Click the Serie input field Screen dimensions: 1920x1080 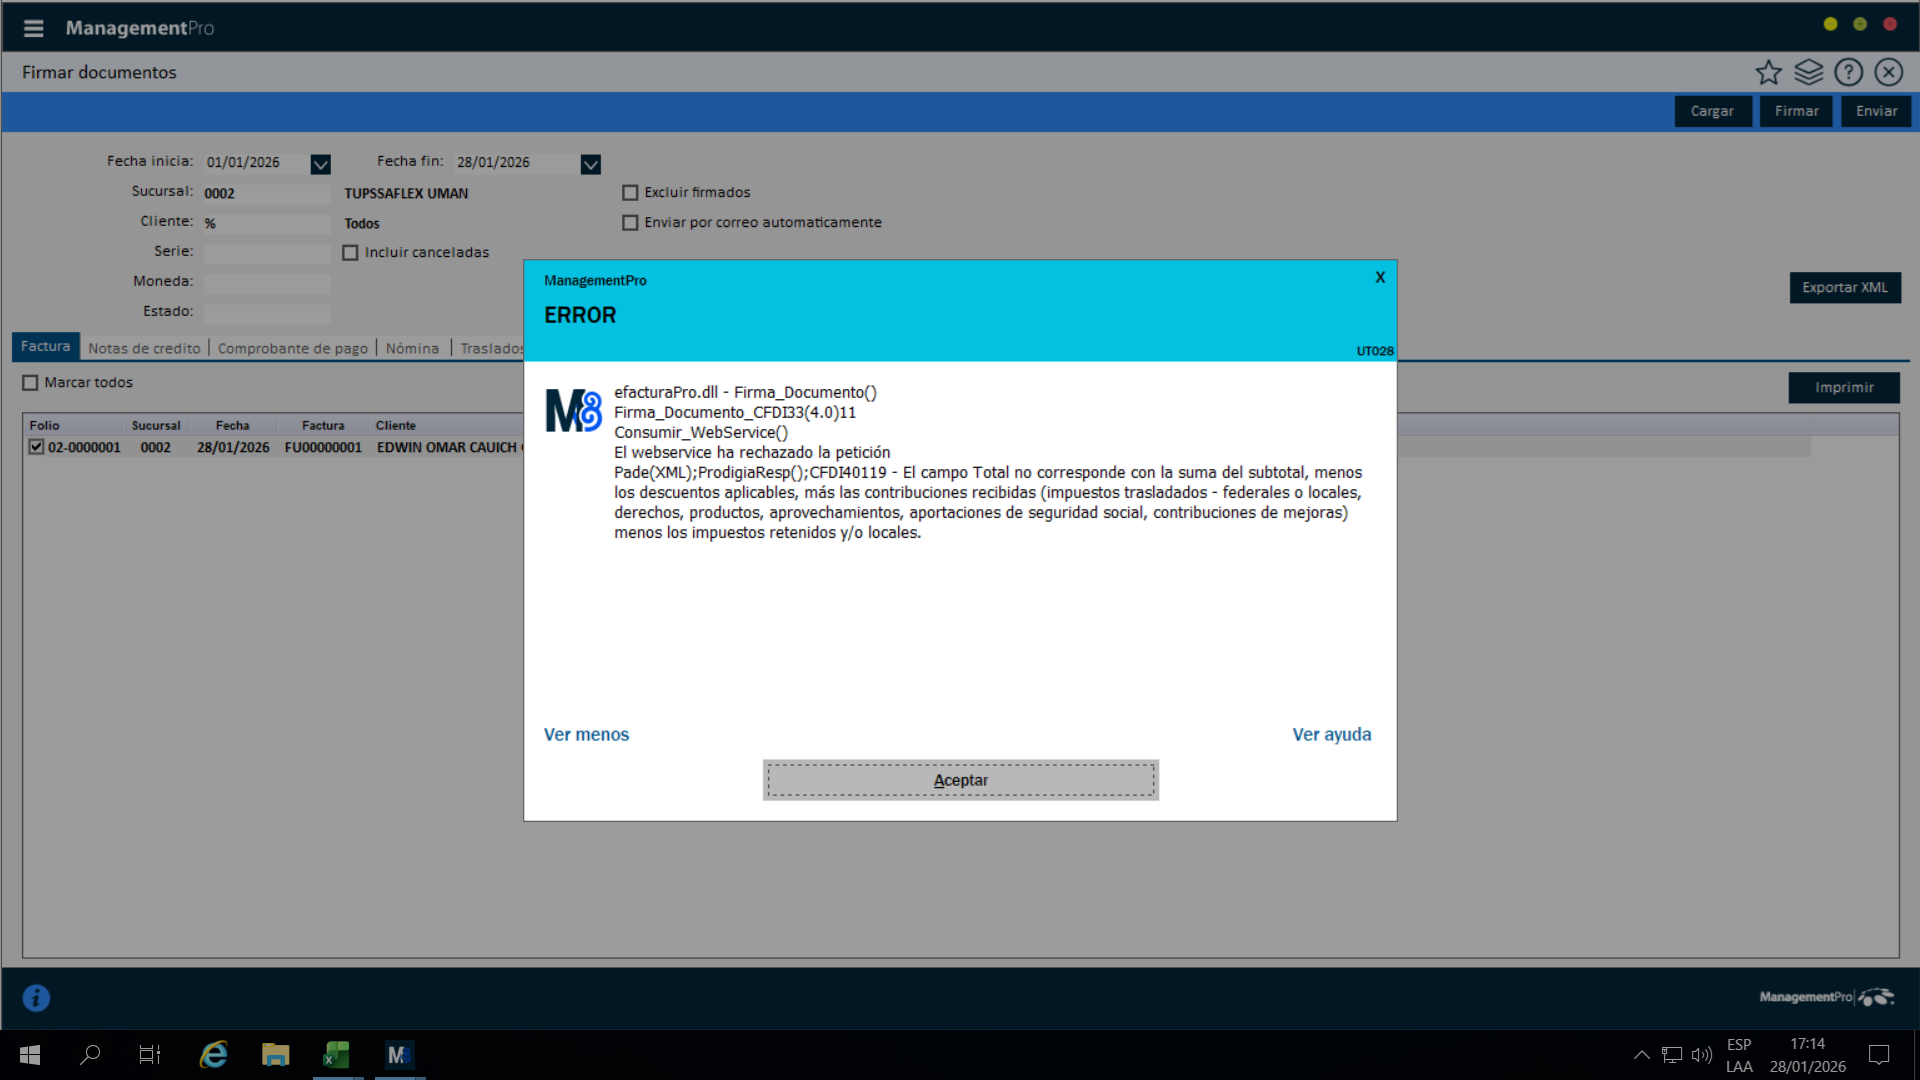coord(266,253)
